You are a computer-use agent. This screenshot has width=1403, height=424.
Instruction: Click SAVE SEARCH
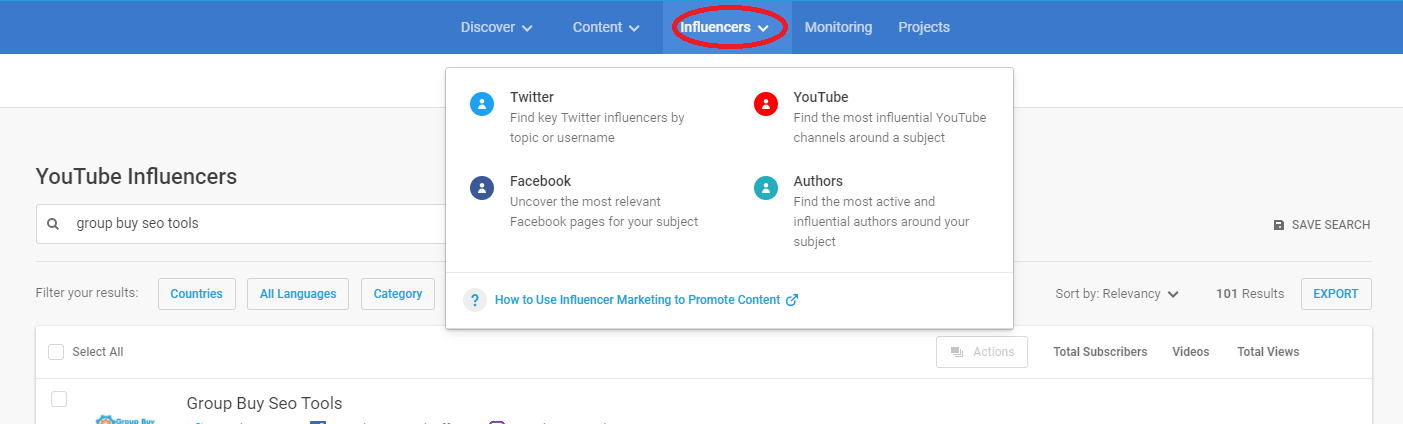[1322, 225]
